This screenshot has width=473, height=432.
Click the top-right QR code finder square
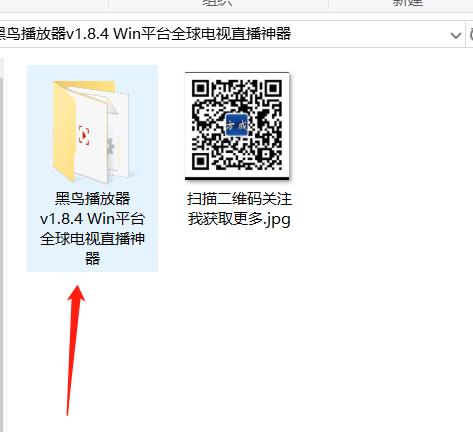pos(273,89)
